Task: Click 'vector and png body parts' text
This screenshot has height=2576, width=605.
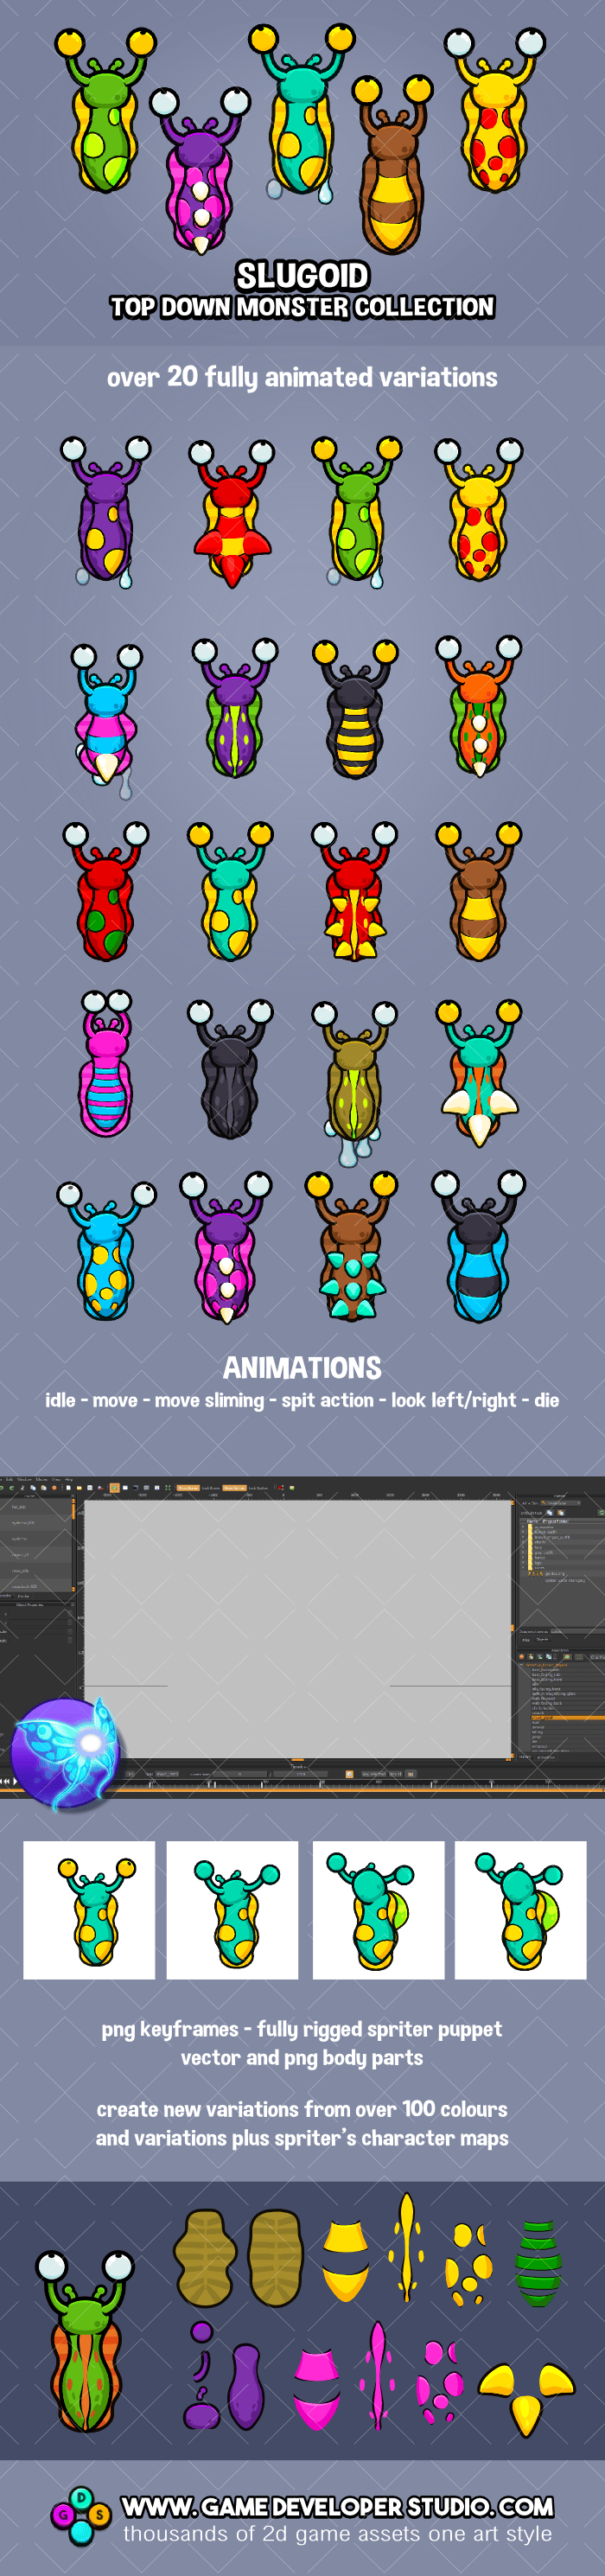Action: pyautogui.click(x=302, y=2058)
